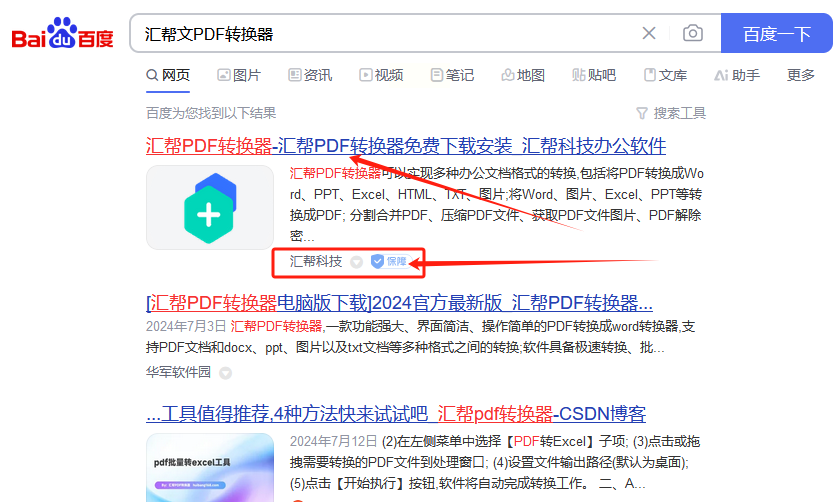Screen dimensions: 838x502
Task: Go to the 贴吧 tab
Action: pos(594,75)
